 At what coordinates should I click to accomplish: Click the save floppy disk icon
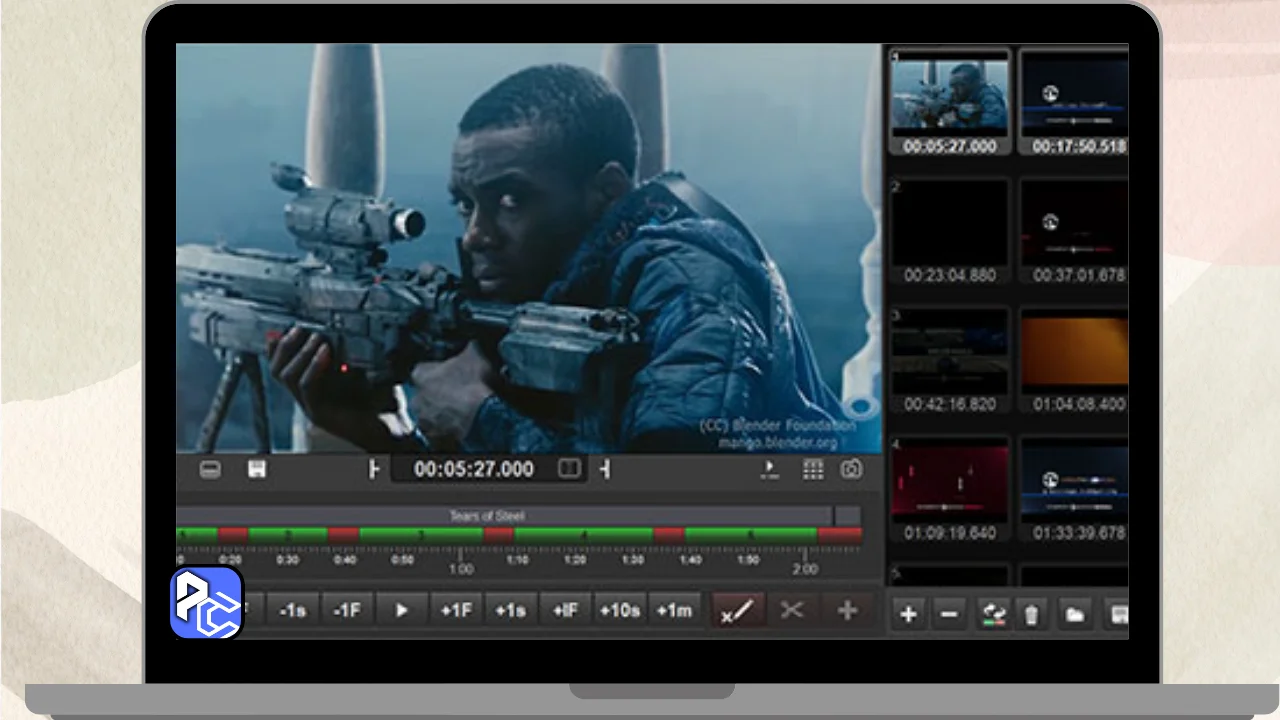pos(257,469)
